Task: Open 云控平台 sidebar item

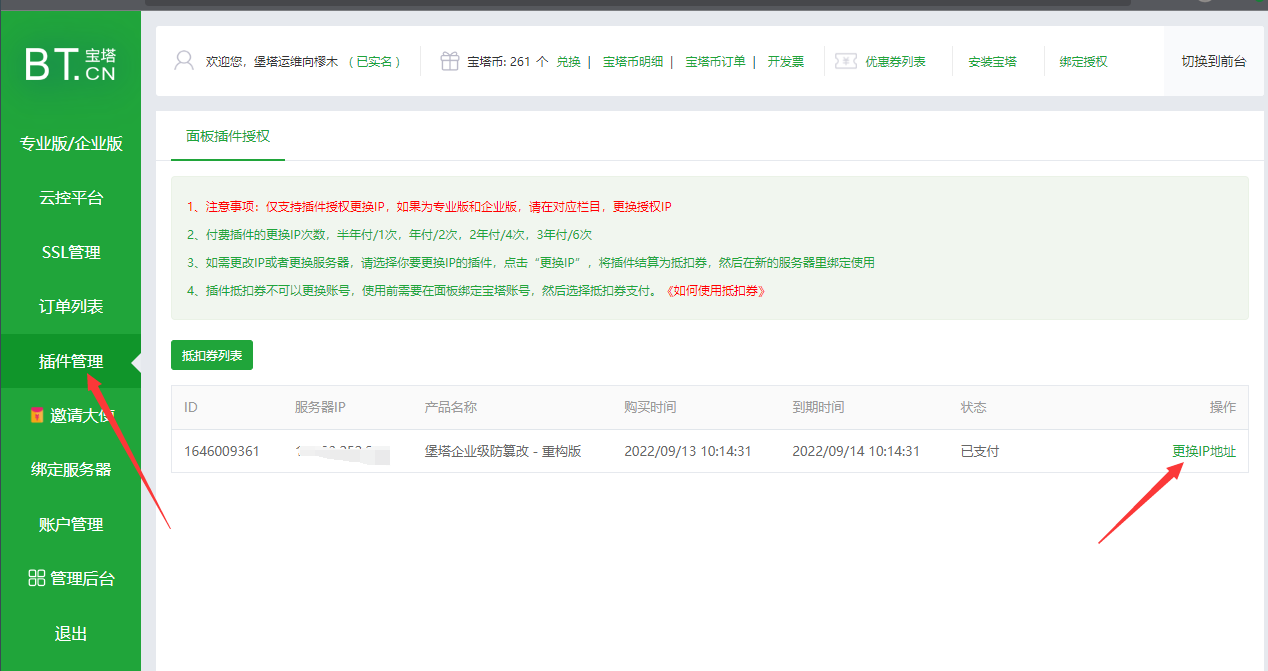Action: [x=71, y=197]
